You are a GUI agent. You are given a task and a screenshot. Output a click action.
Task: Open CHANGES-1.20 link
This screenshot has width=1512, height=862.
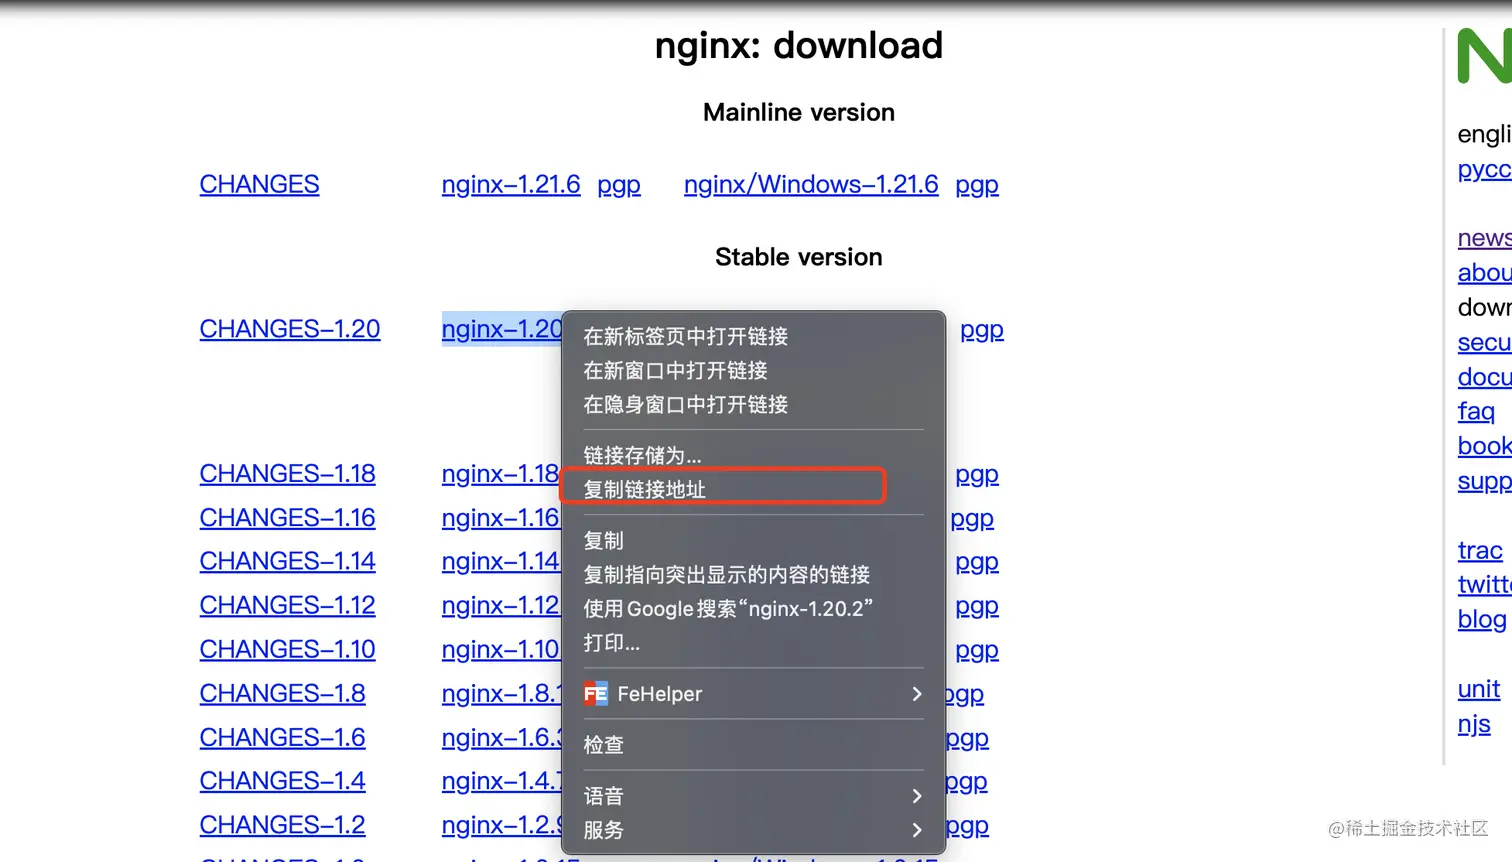point(290,329)
